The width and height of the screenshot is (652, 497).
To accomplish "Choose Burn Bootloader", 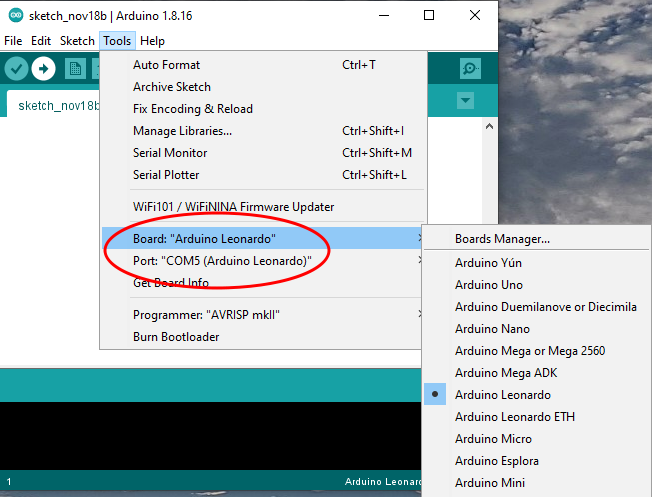I will point(263,337).
